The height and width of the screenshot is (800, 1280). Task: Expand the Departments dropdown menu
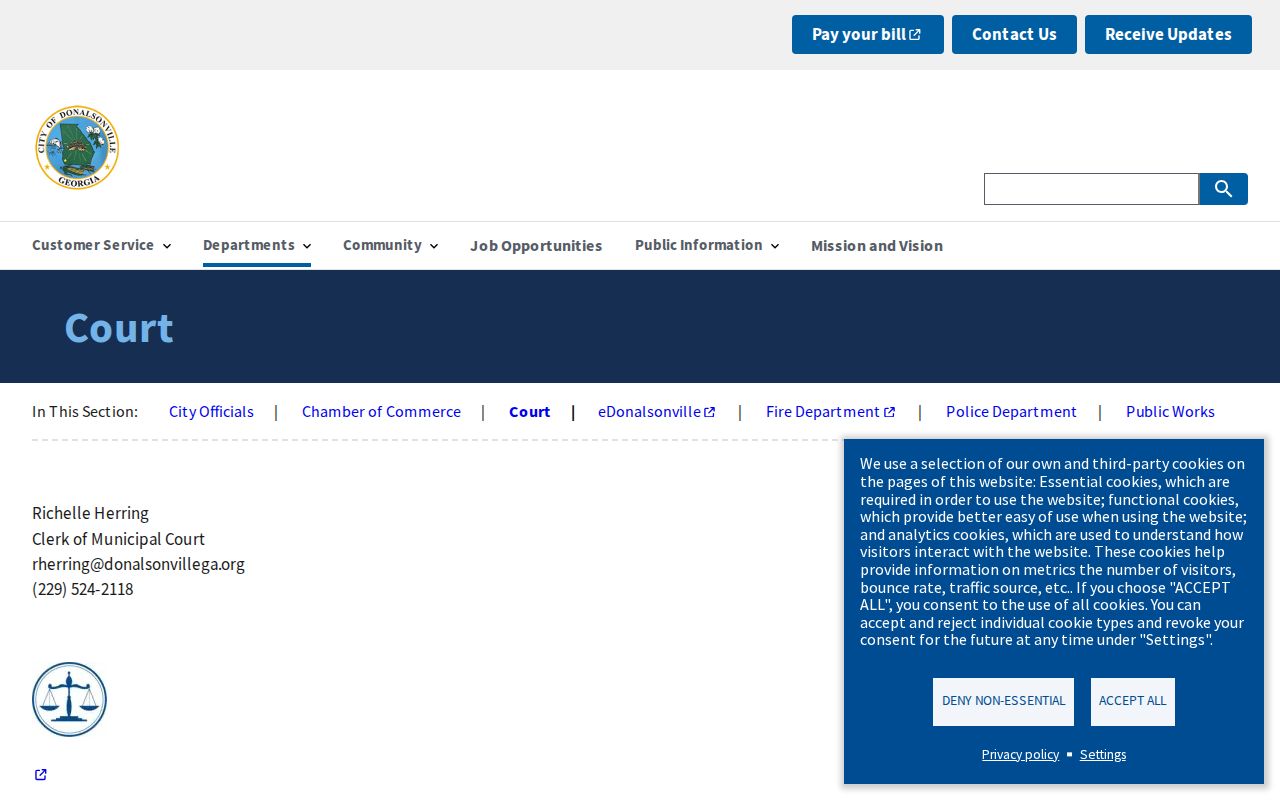point(257,245)
